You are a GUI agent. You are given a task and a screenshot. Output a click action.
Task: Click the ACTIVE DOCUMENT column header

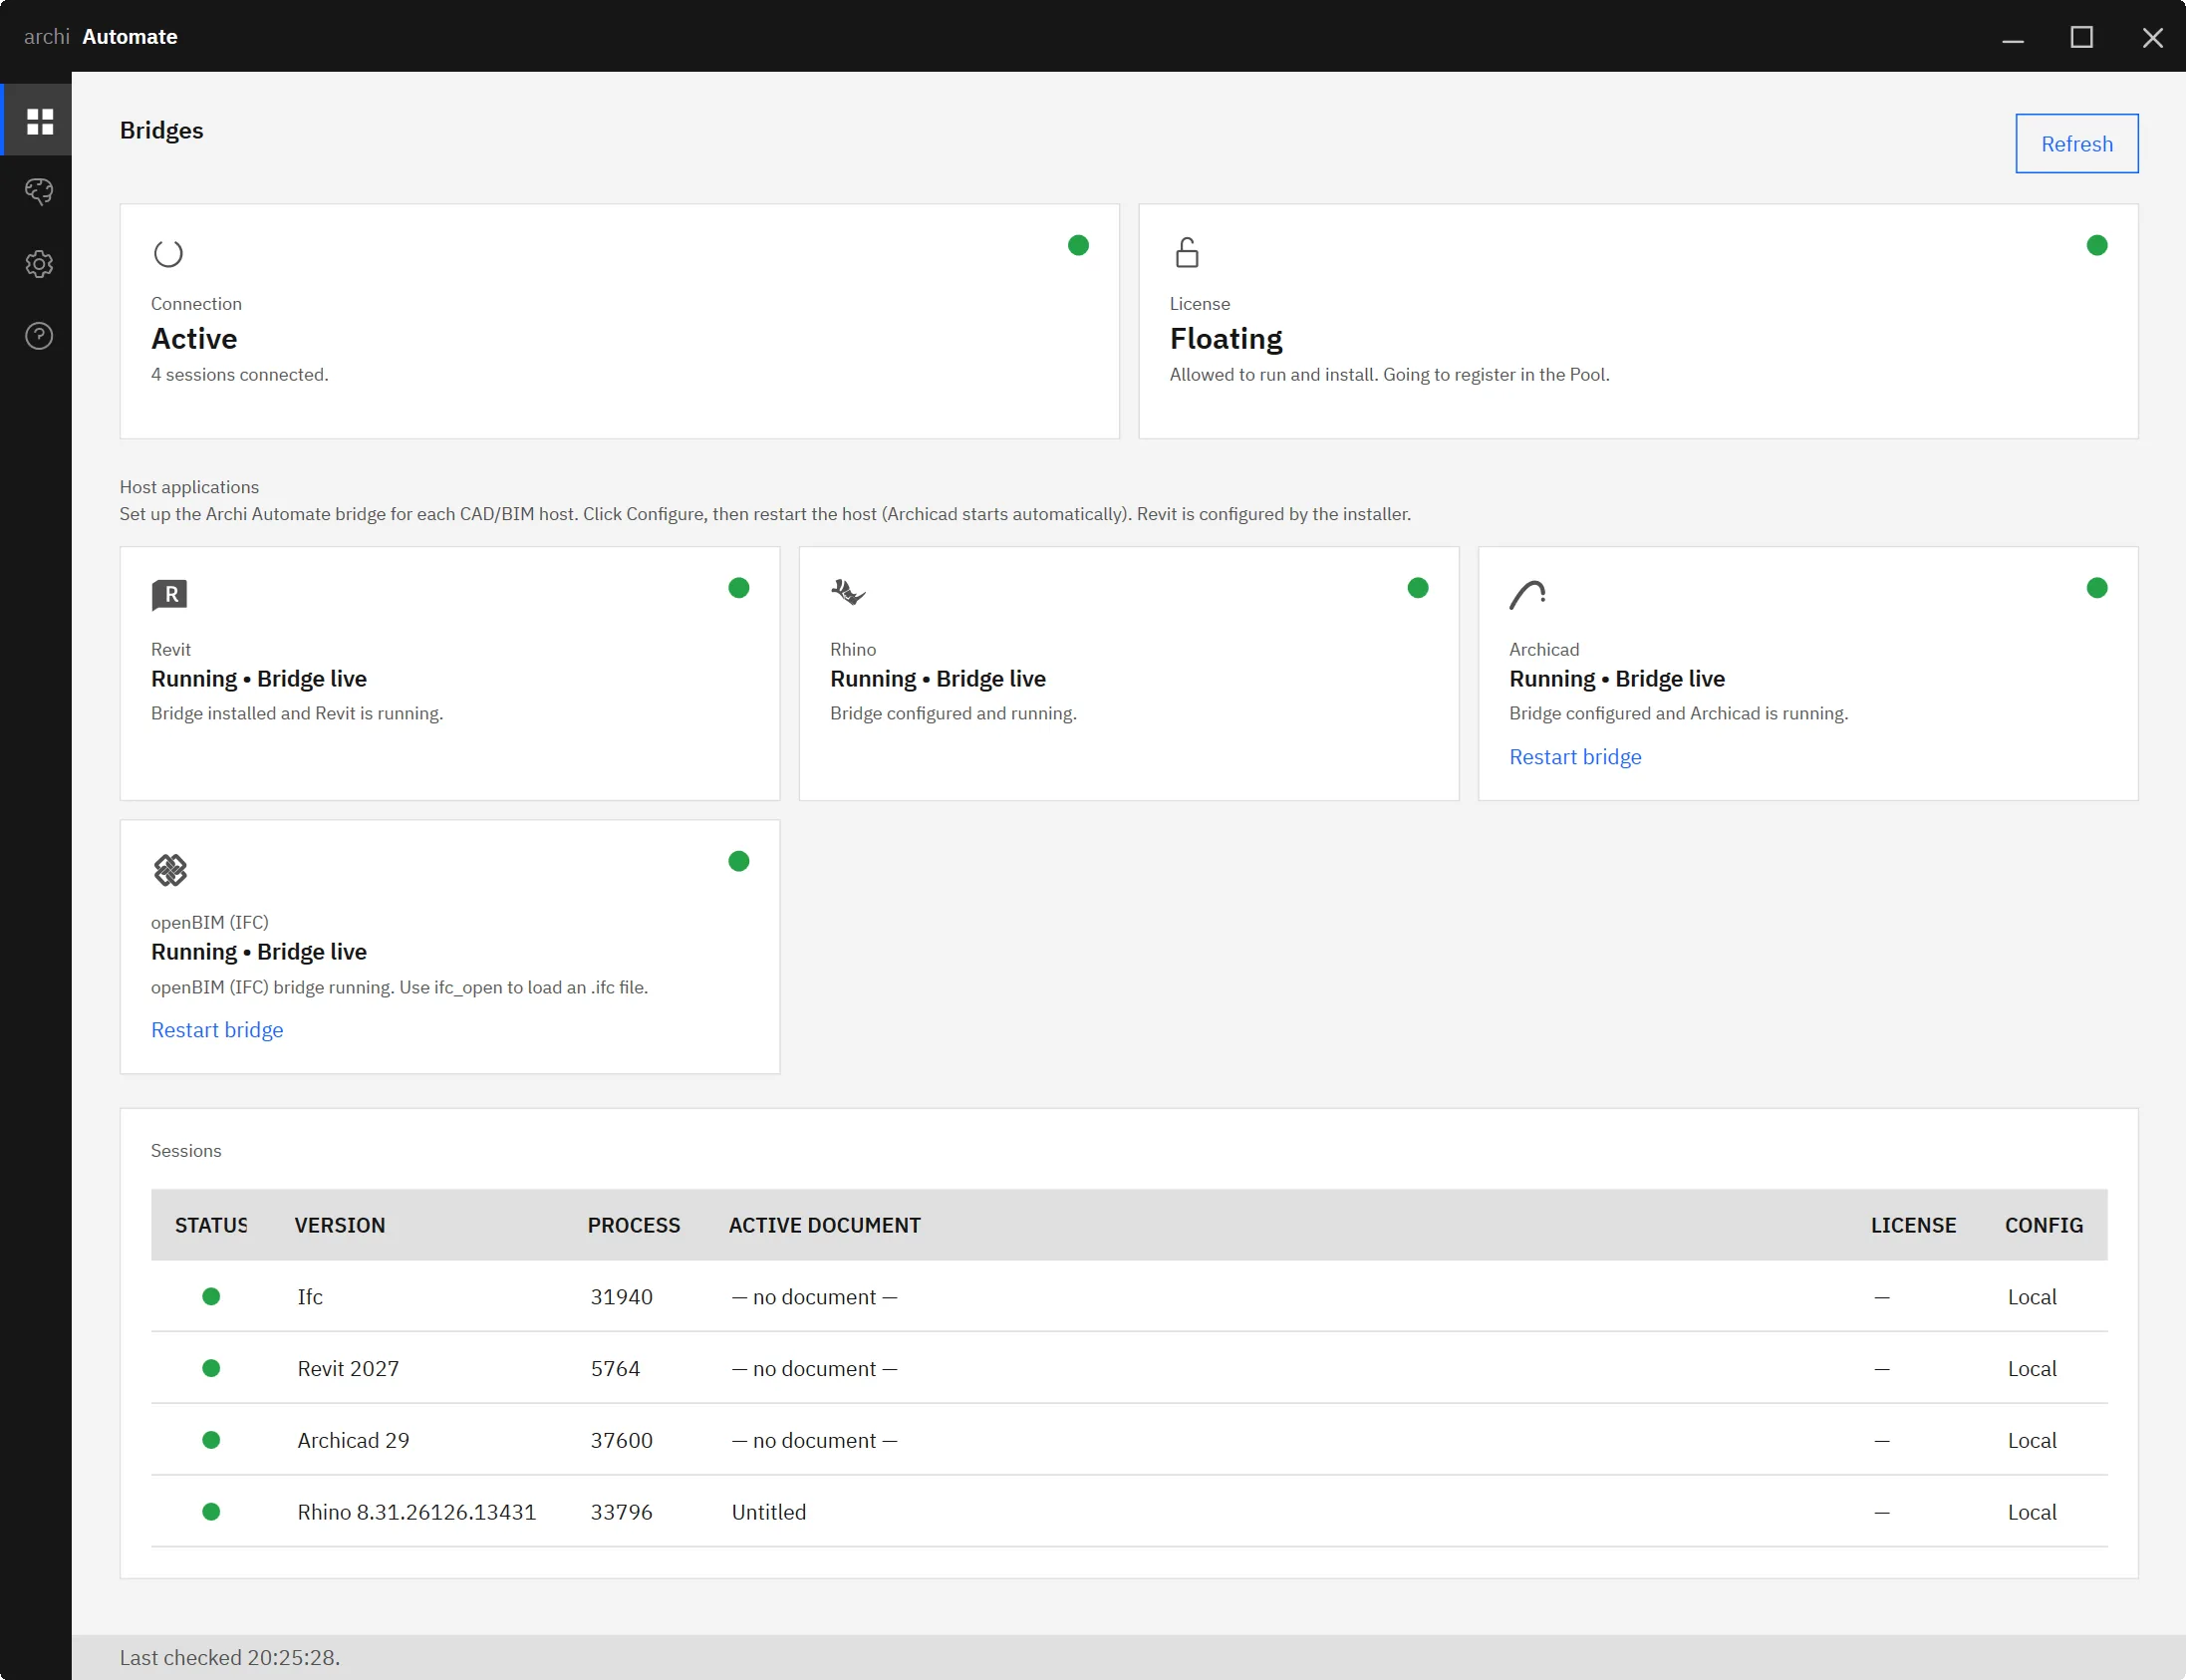(824, 1225)
